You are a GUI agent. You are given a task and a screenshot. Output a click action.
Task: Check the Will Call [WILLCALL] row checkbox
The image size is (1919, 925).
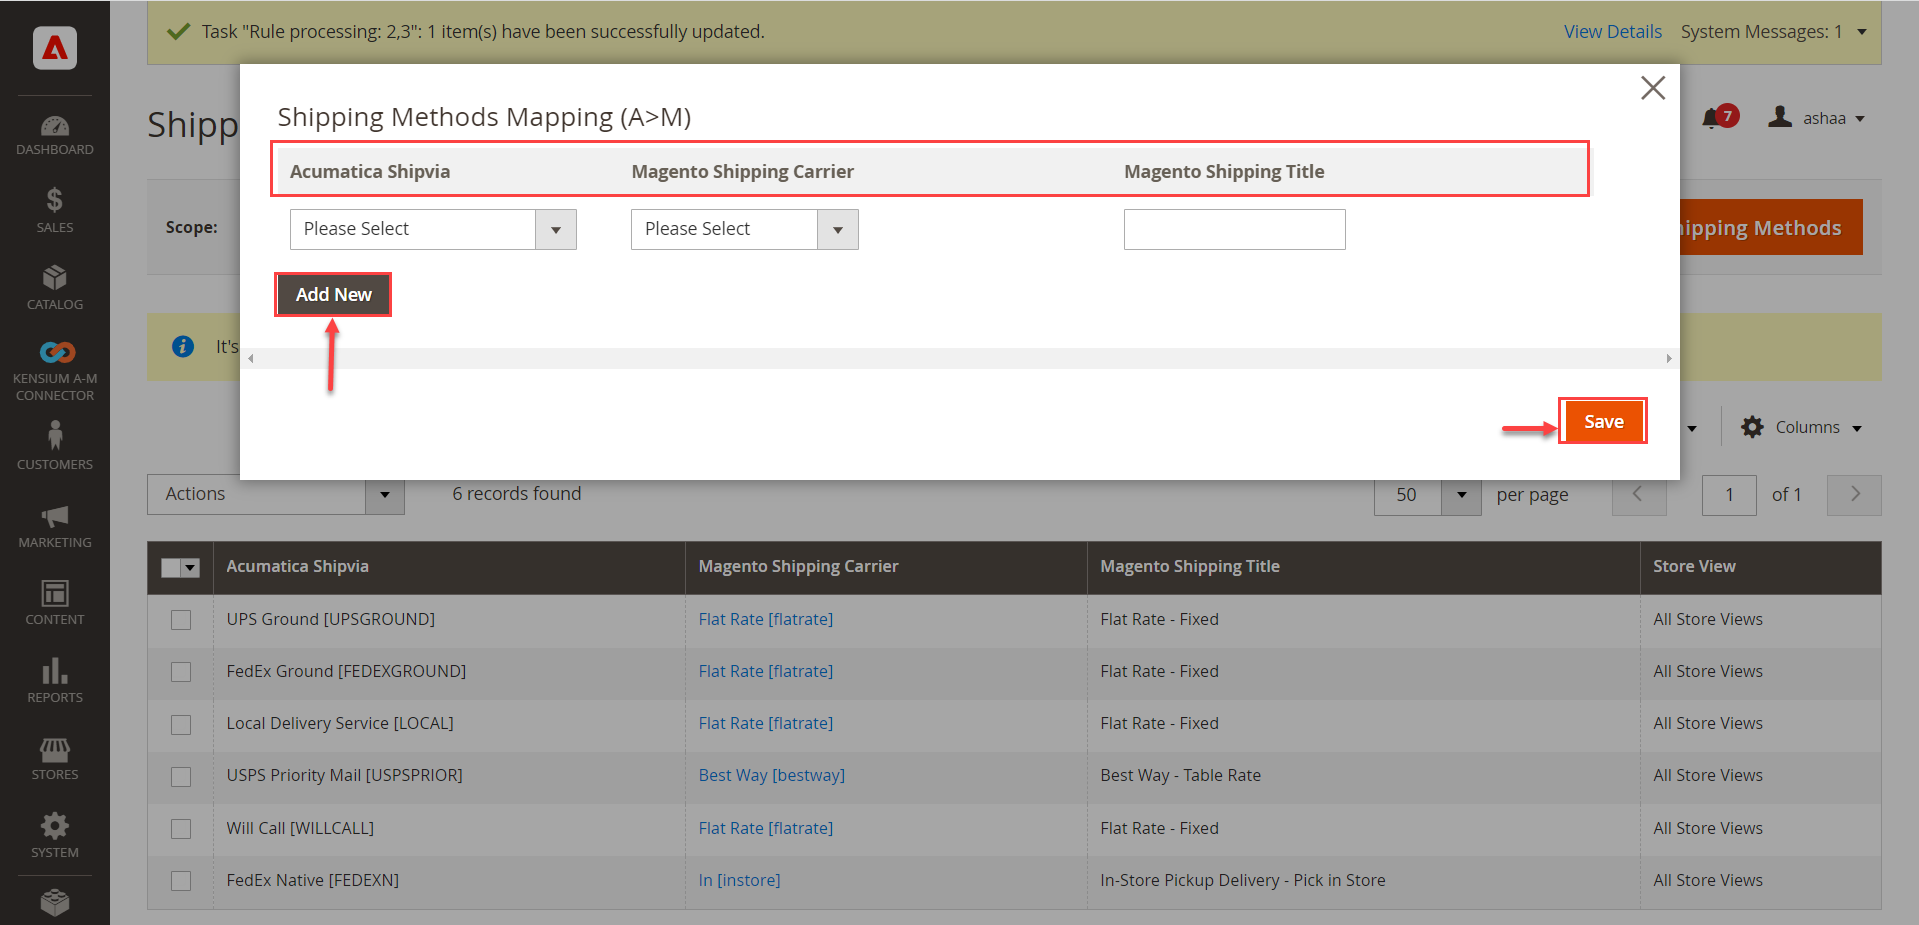(x=181, y=829)
